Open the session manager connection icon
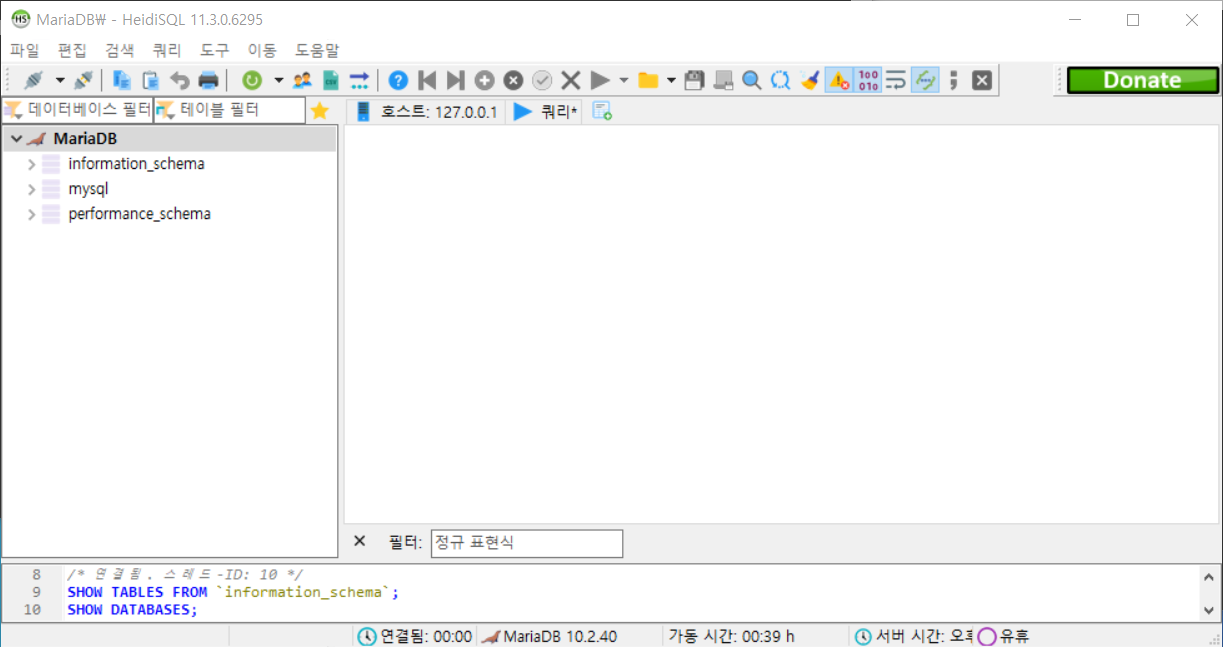This screenshot has height=647, width=1223. point(34,80)
